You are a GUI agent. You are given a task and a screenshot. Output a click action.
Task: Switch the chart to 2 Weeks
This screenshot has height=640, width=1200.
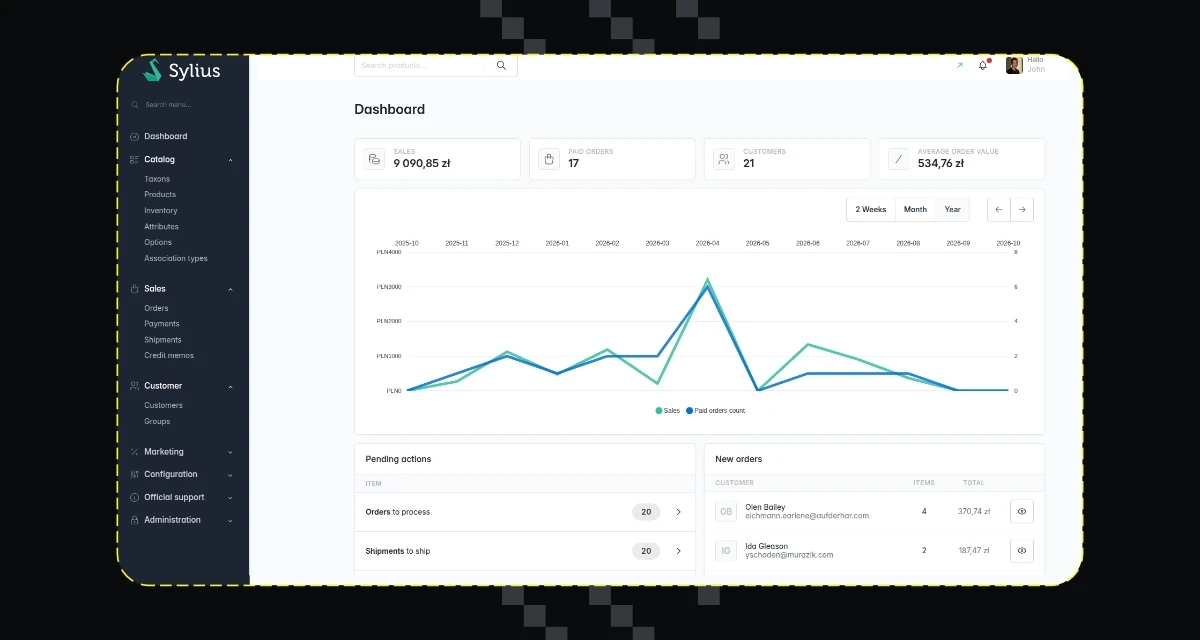pyautogui.click(x=871, y=209)
